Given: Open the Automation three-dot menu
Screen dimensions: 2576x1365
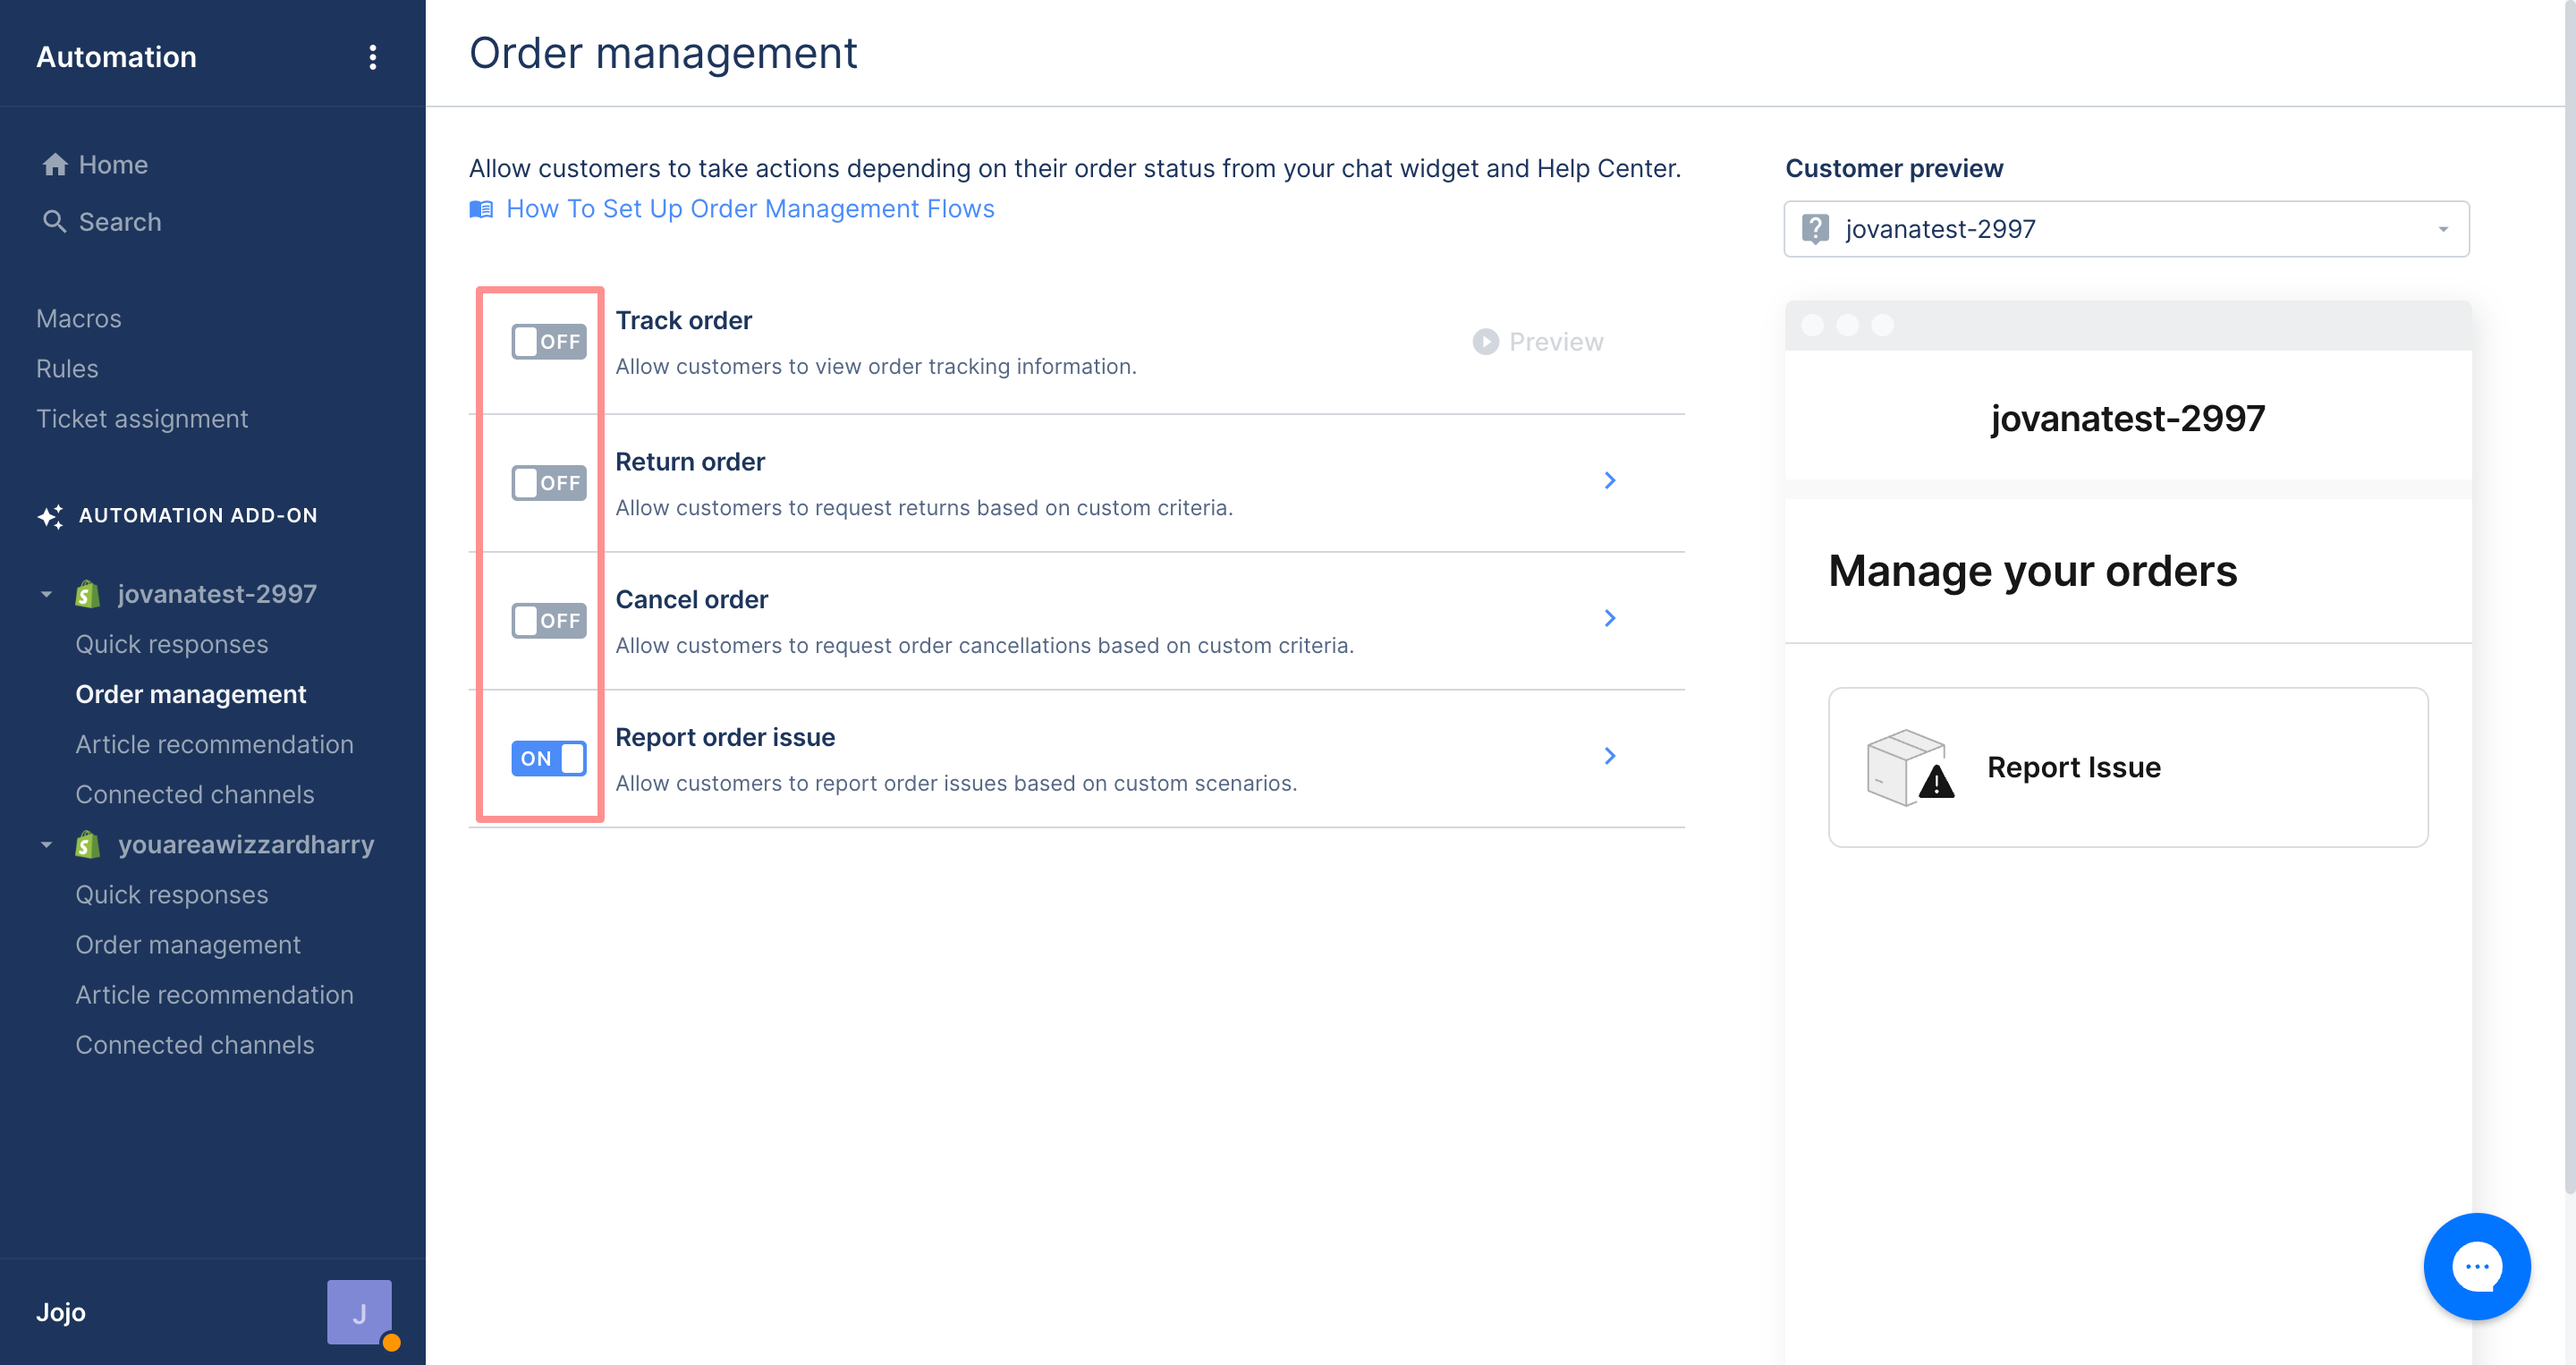Looking at the screenshot, I should pos(373,57).
